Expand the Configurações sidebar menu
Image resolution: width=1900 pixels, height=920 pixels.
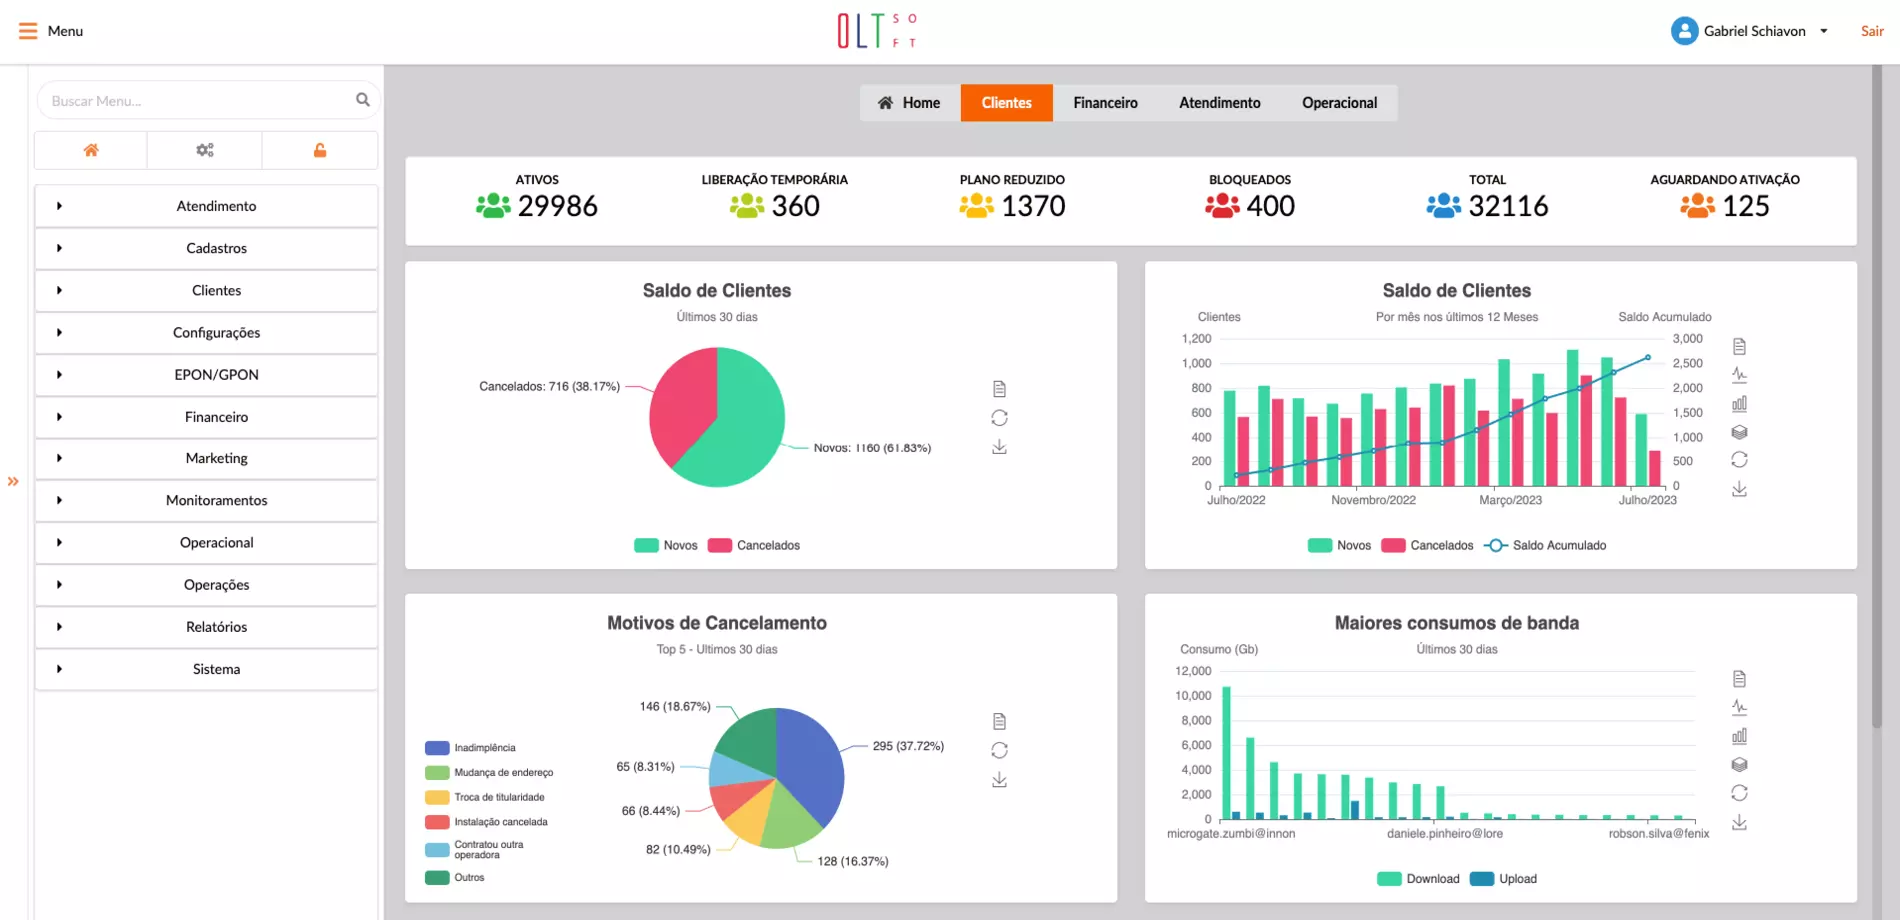(x=206, y=332)
